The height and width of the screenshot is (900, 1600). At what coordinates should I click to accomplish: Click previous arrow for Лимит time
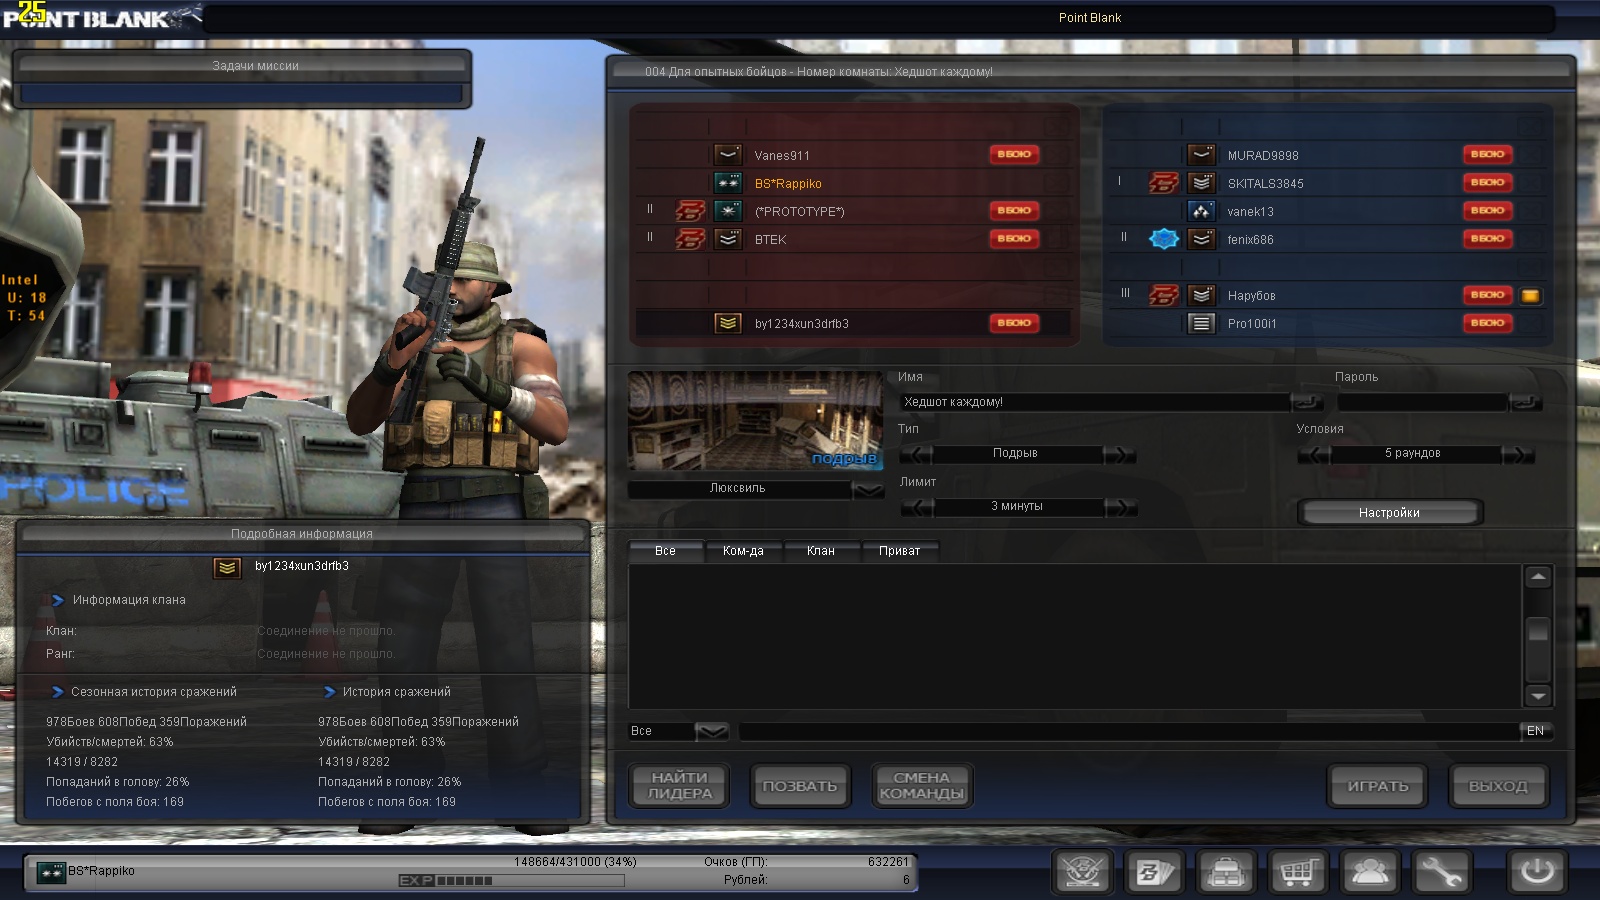pyautogui.click(x=916, y=507)
